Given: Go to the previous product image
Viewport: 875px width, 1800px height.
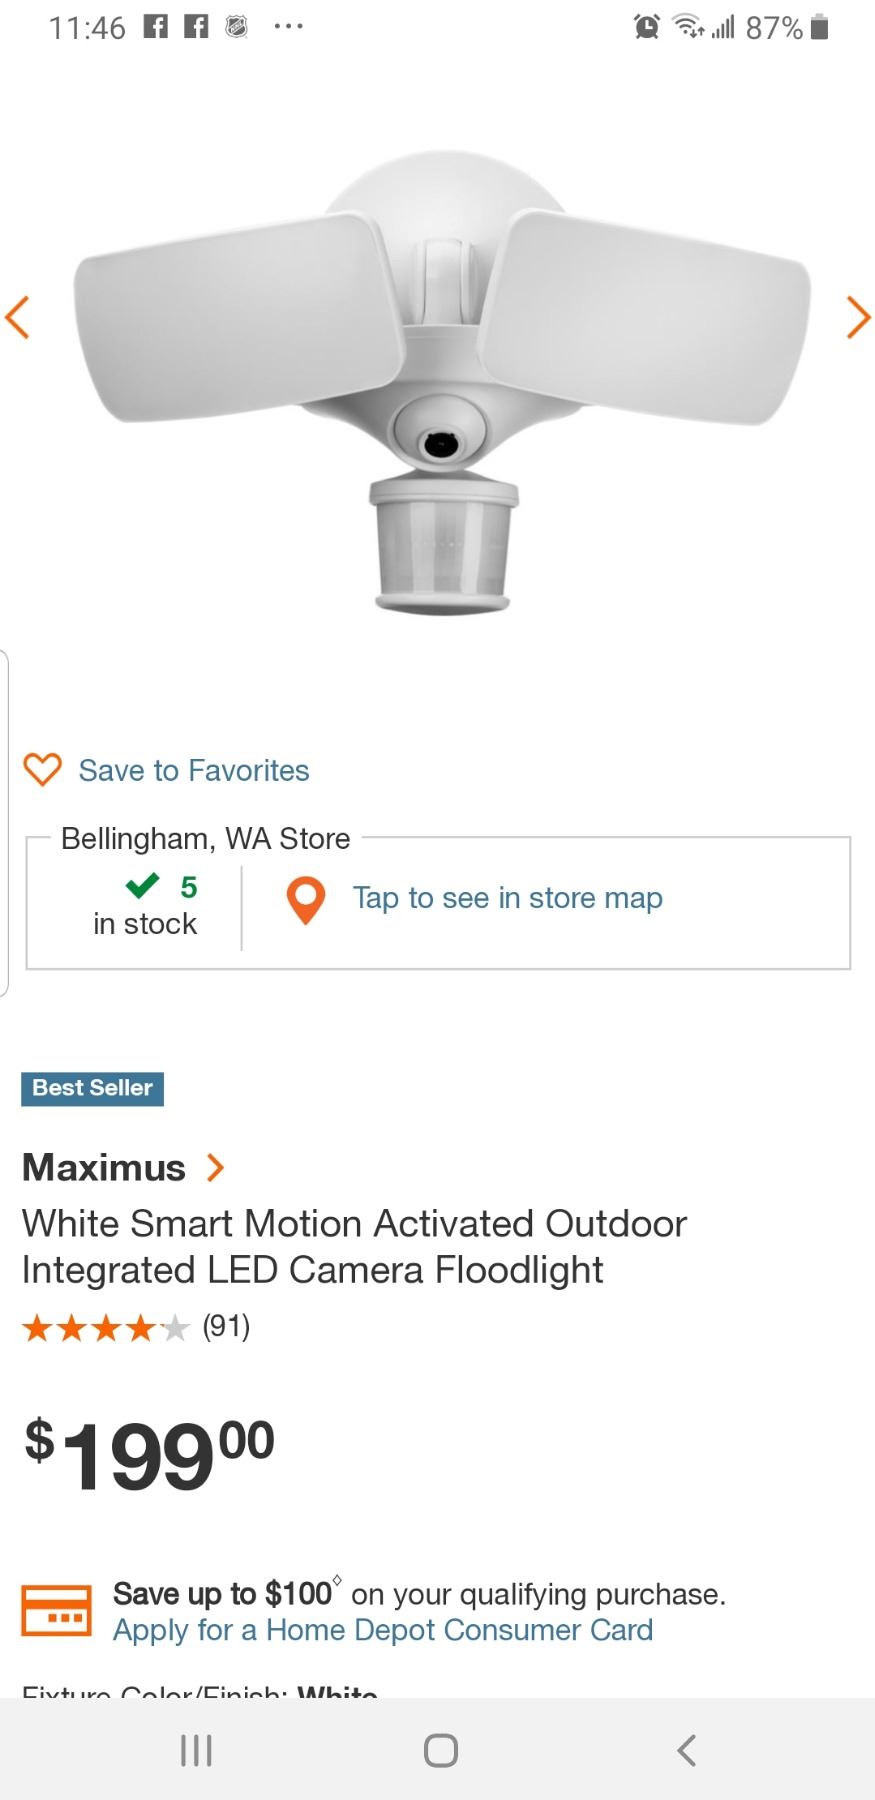Looking at the screenshot, I should coord(18,318).
